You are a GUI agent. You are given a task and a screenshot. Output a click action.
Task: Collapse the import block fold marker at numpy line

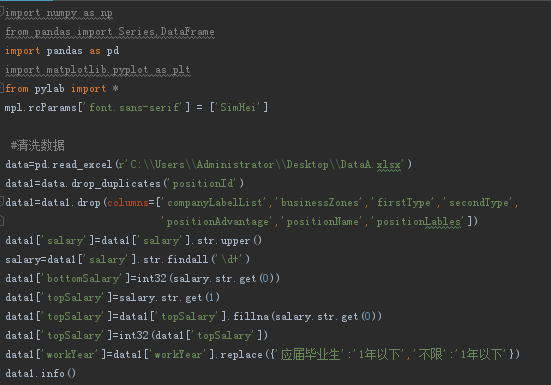pos(2,12)
